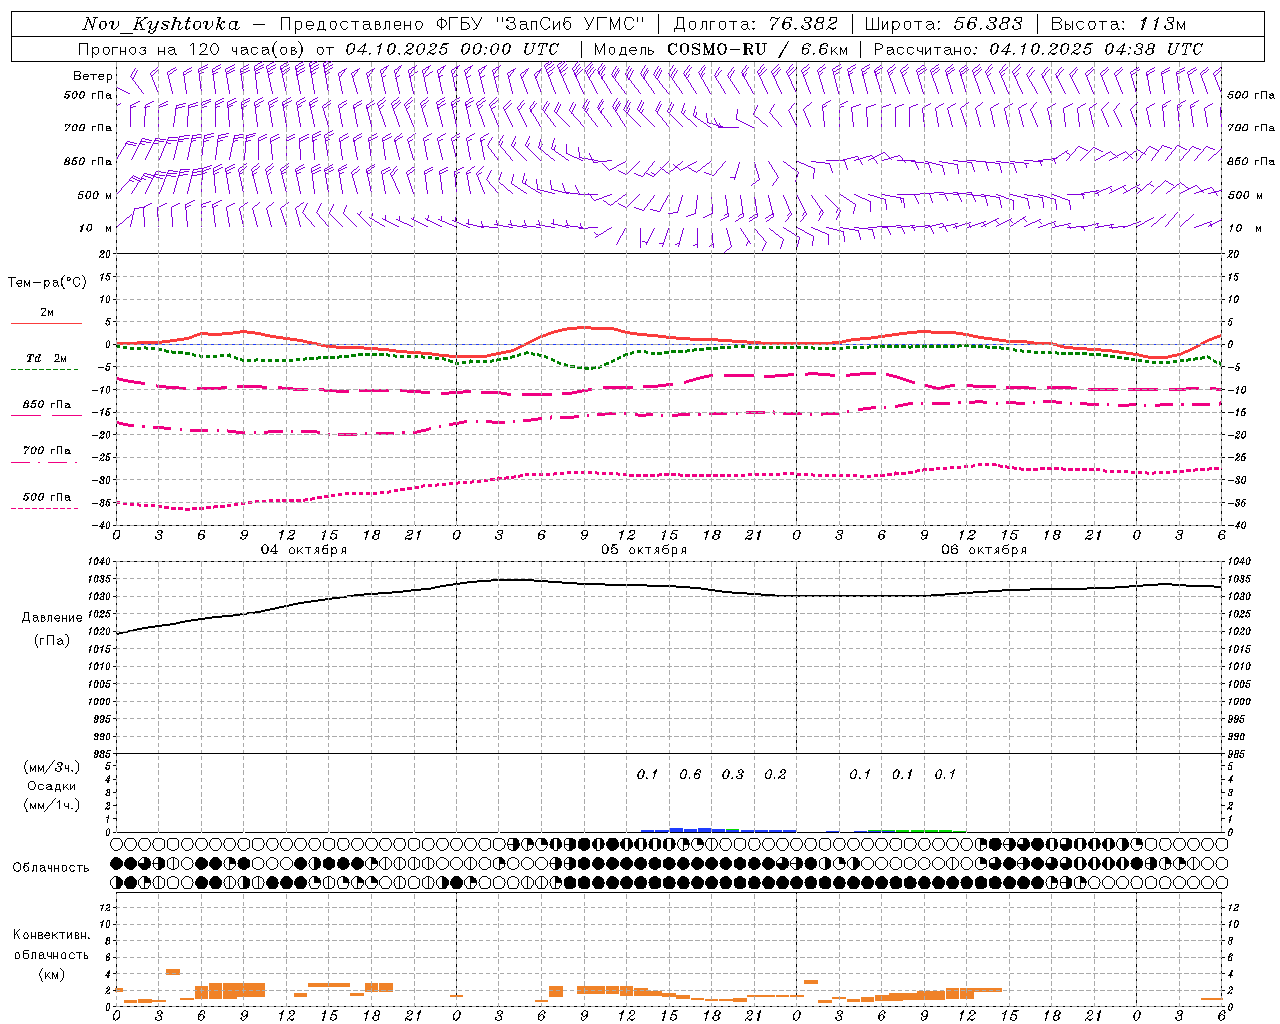Click the Высота: 113м field
The height and width of the screenshot is (1024, 1280).
[x=1118, y=24]
